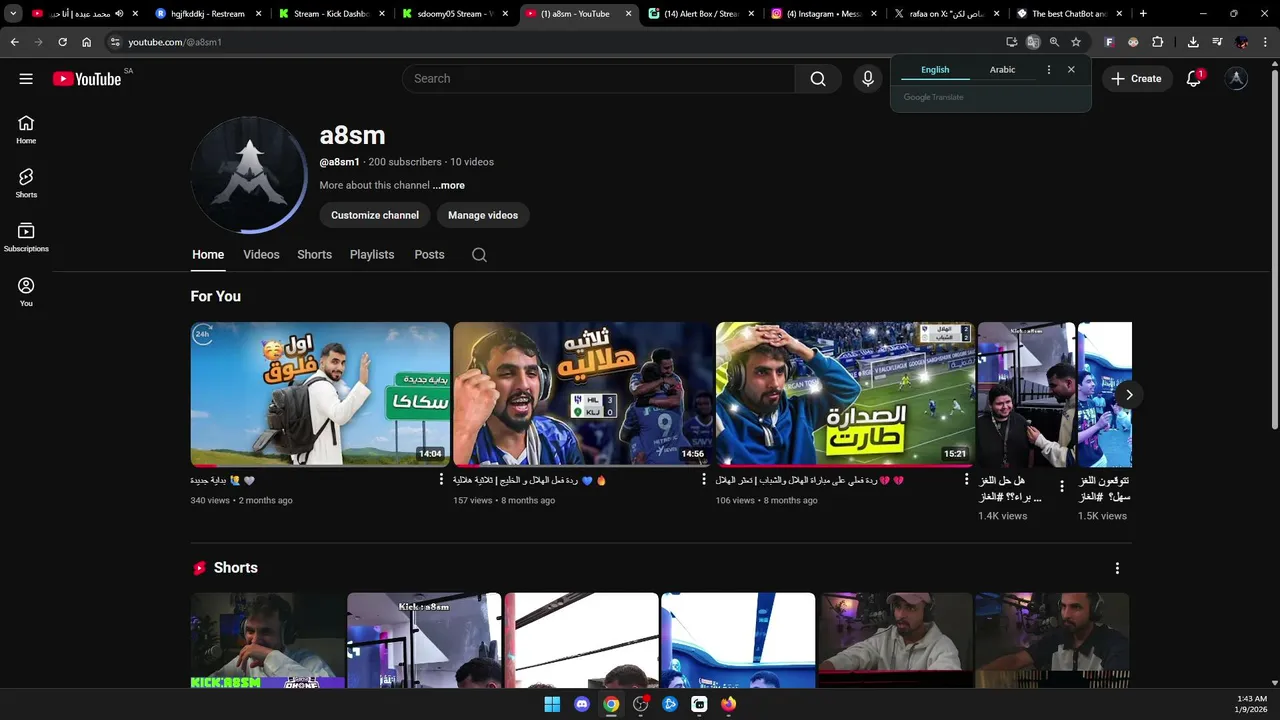Select Arabic in Translate popup
Viewport: 1280px width, 720px height.
pos(1002,70)
